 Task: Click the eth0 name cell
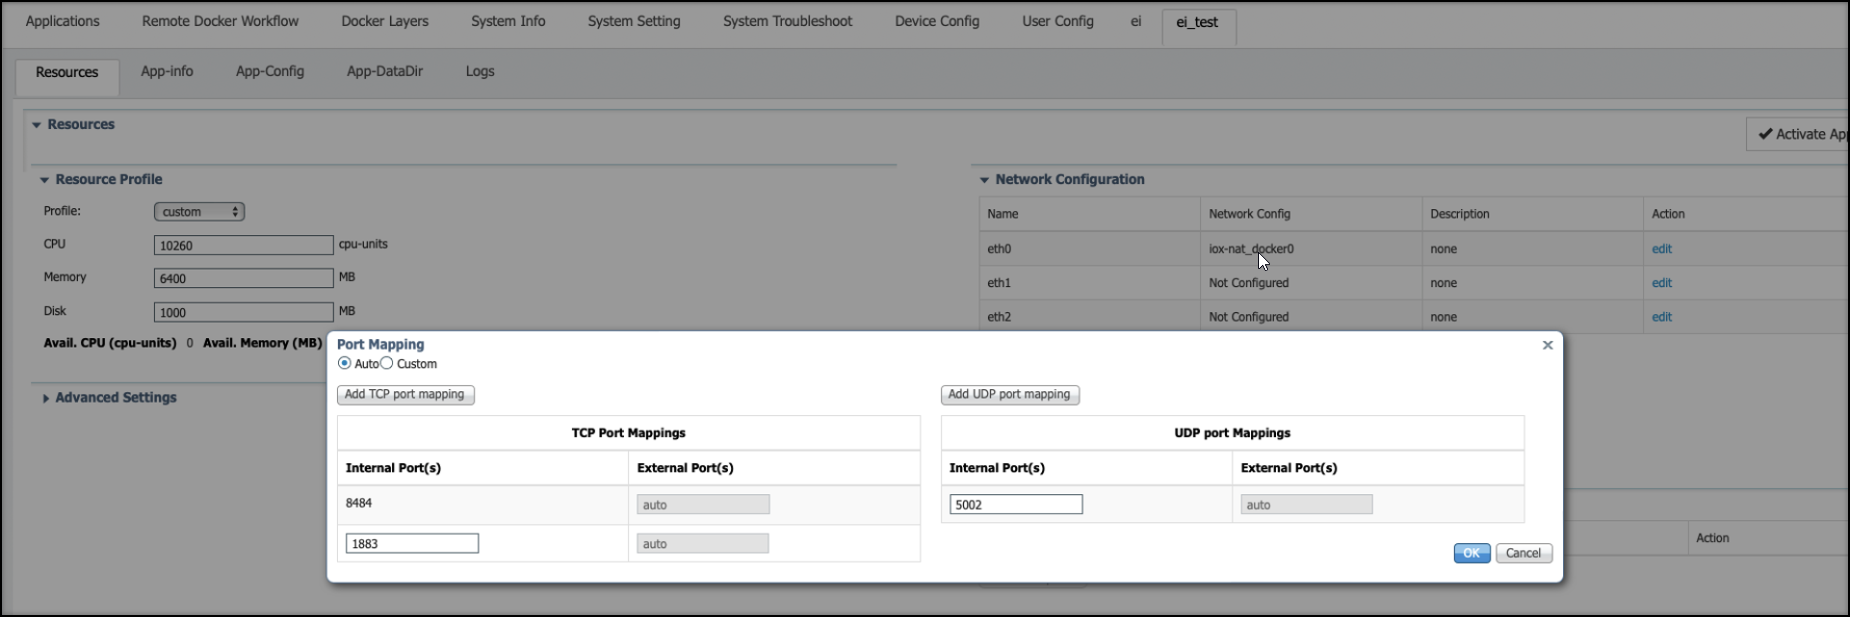tap(1089, 249)
